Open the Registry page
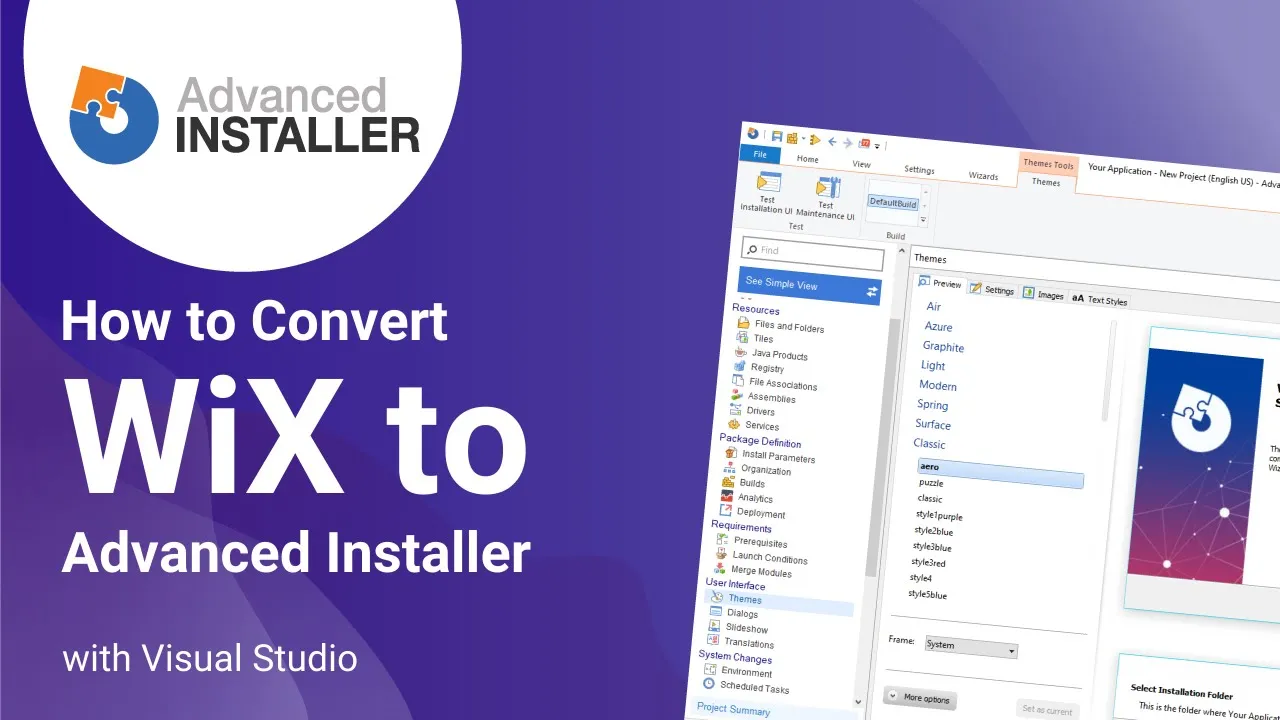Screen dimensions: 1280x720 pos(758,367)
